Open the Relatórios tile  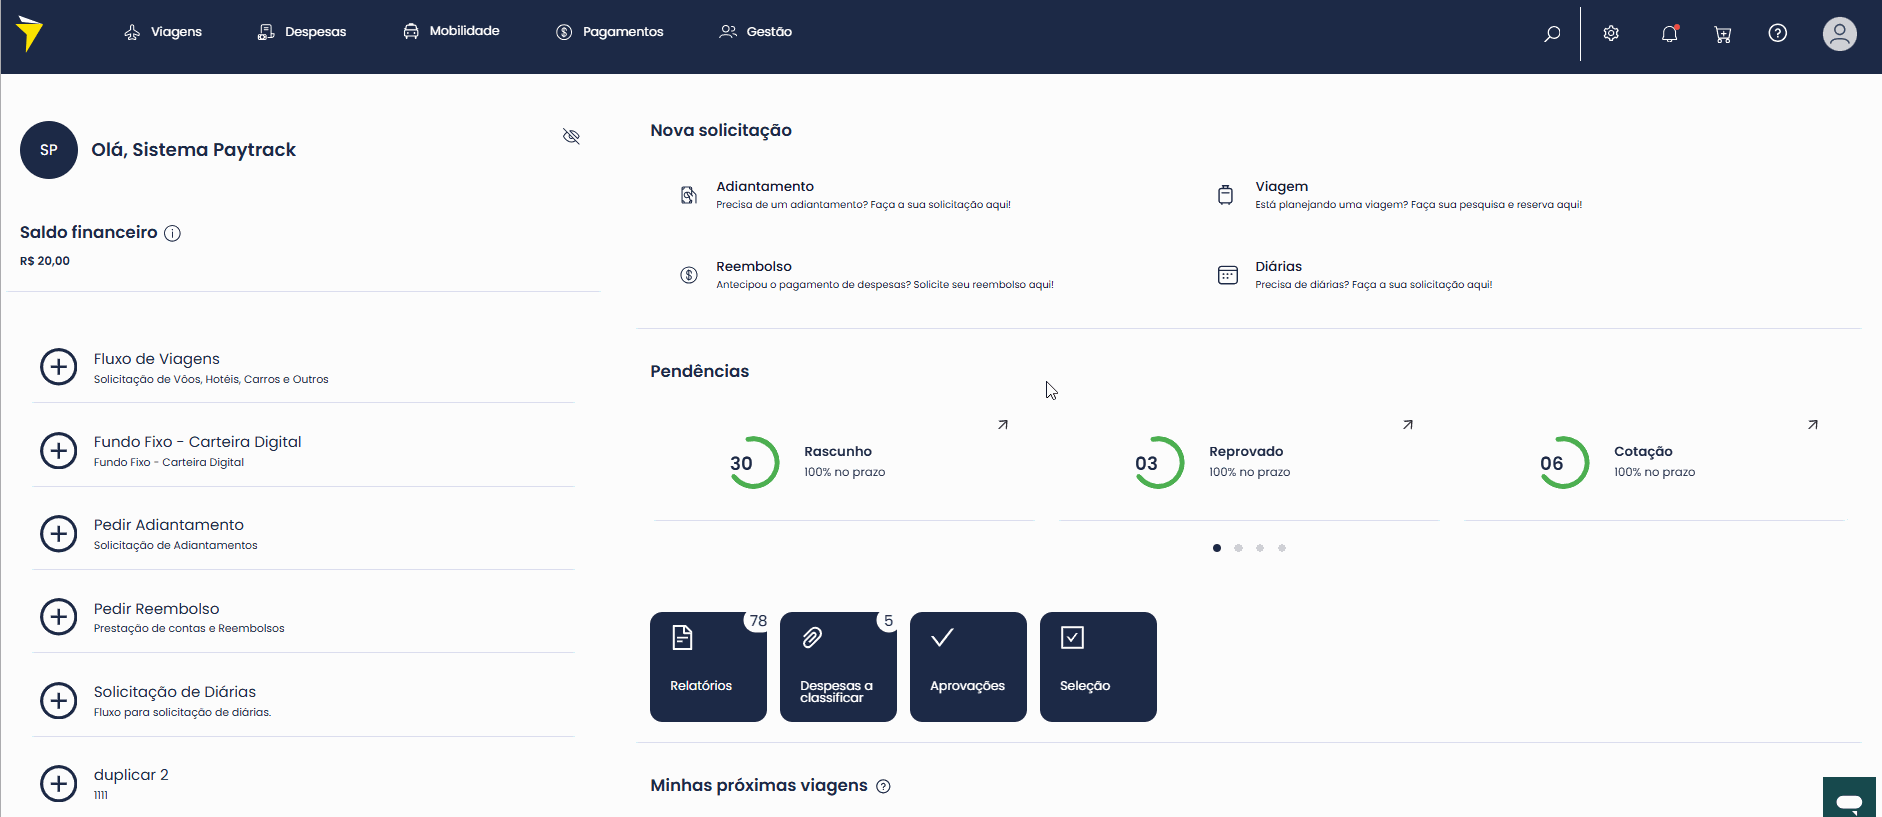(x=708, y=667)
